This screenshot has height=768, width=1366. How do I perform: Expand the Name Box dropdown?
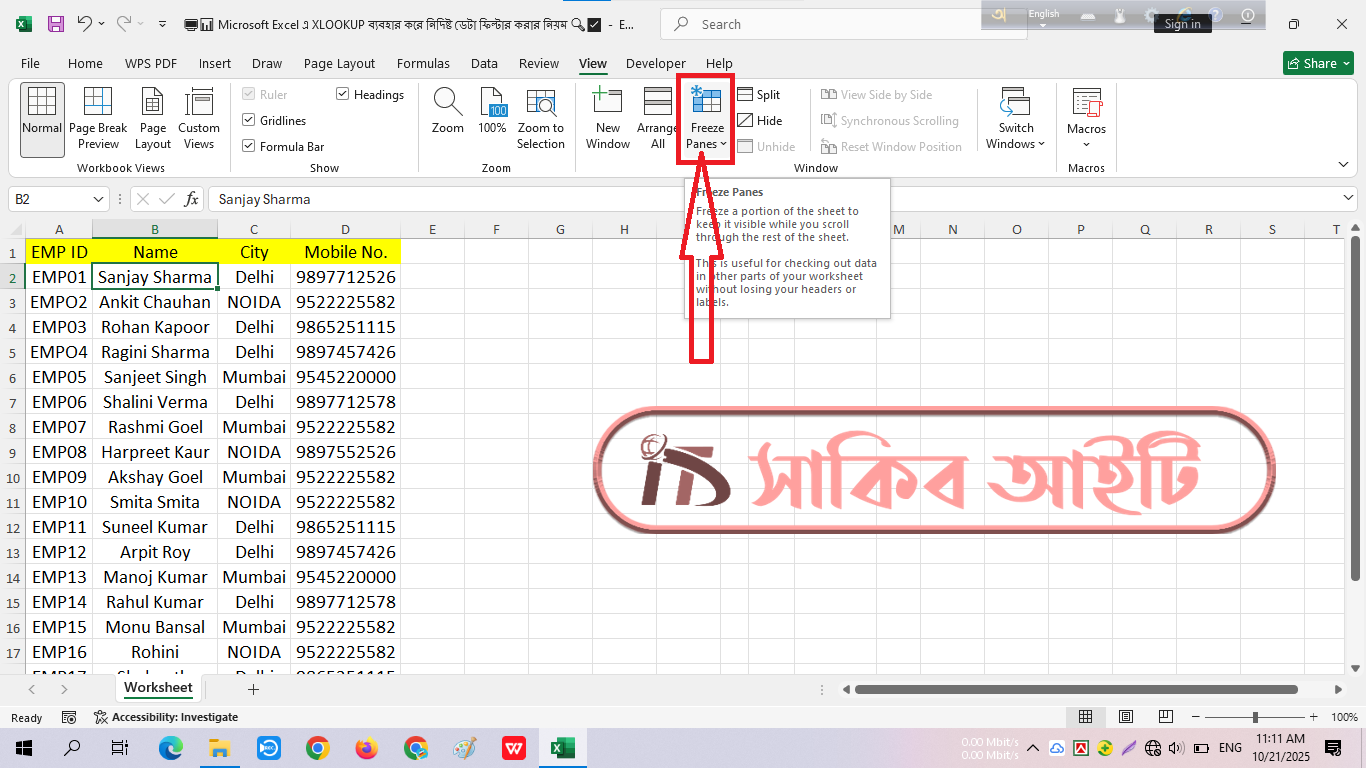(x=98, y=199)
